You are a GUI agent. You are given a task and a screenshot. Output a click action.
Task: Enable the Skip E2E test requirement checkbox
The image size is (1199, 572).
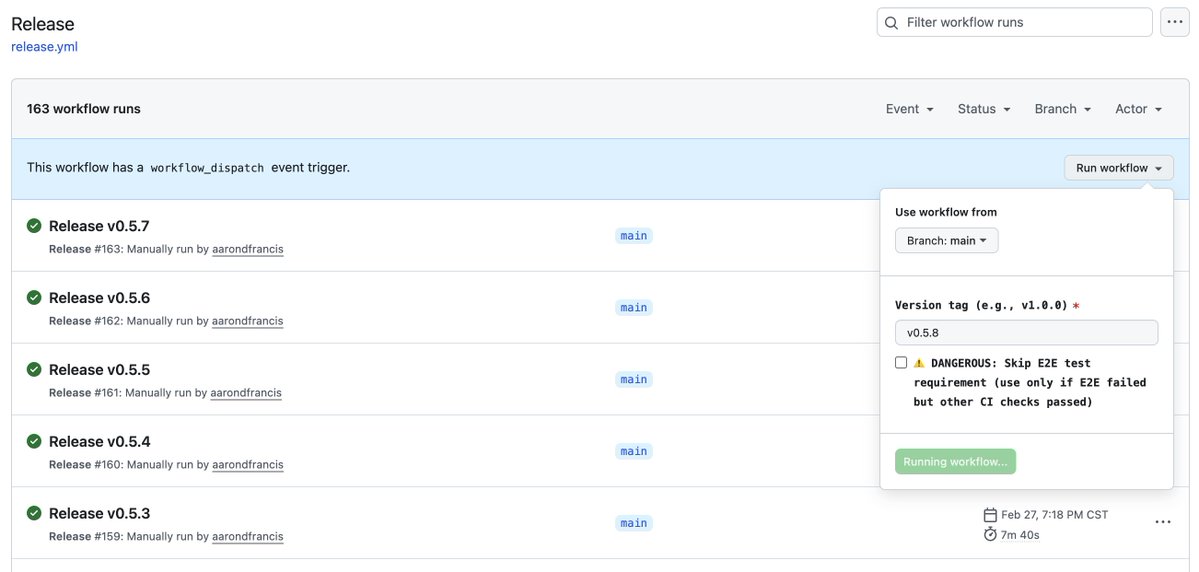coord(901,362)
